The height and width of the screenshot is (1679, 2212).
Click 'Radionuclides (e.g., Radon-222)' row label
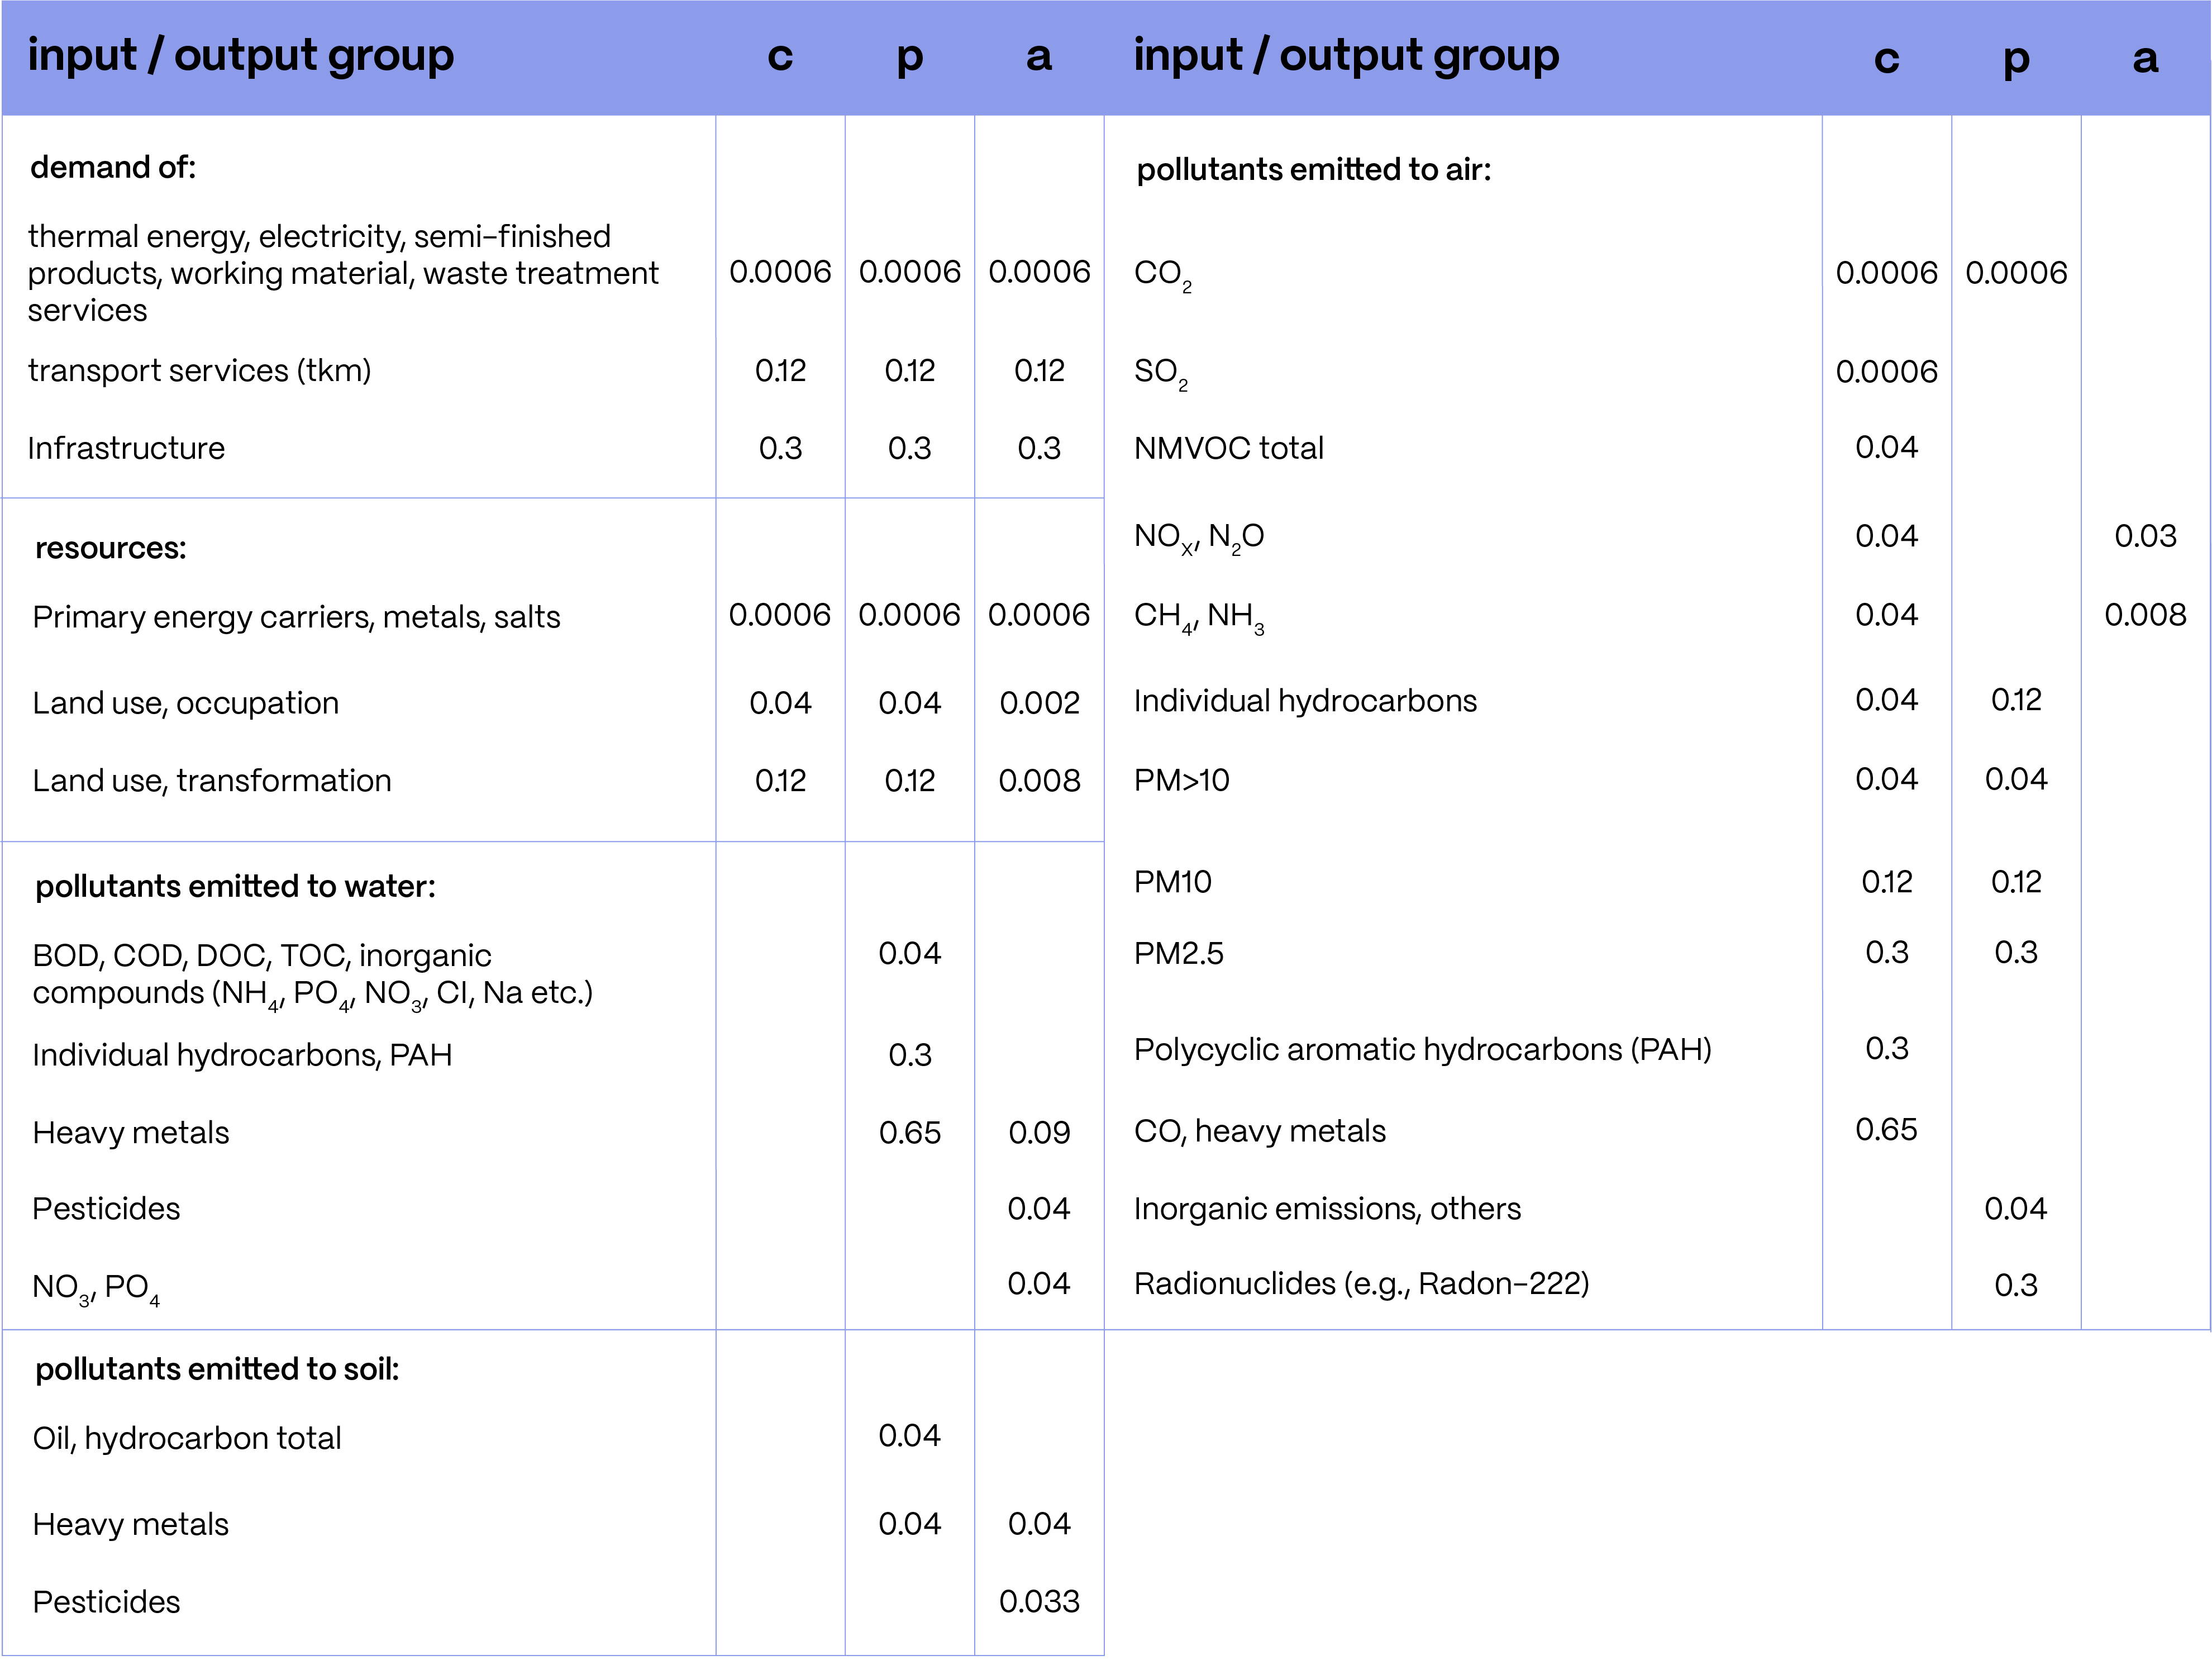tap(1361, 1284)
